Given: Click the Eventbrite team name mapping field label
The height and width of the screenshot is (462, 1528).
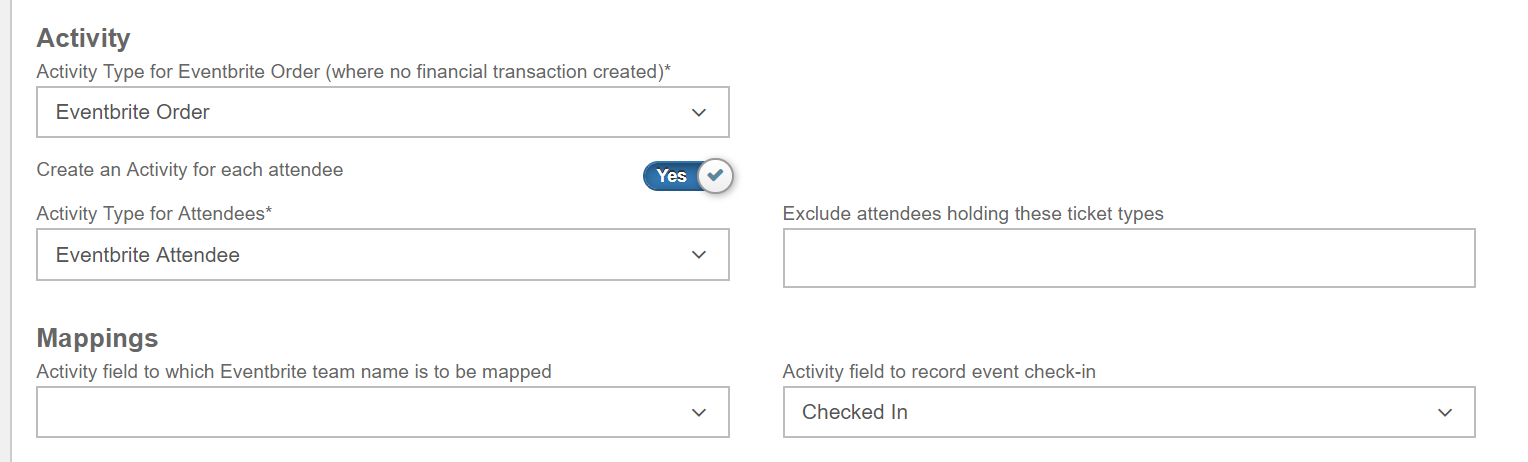Looking at the screenshot, I should pos(294,372).
